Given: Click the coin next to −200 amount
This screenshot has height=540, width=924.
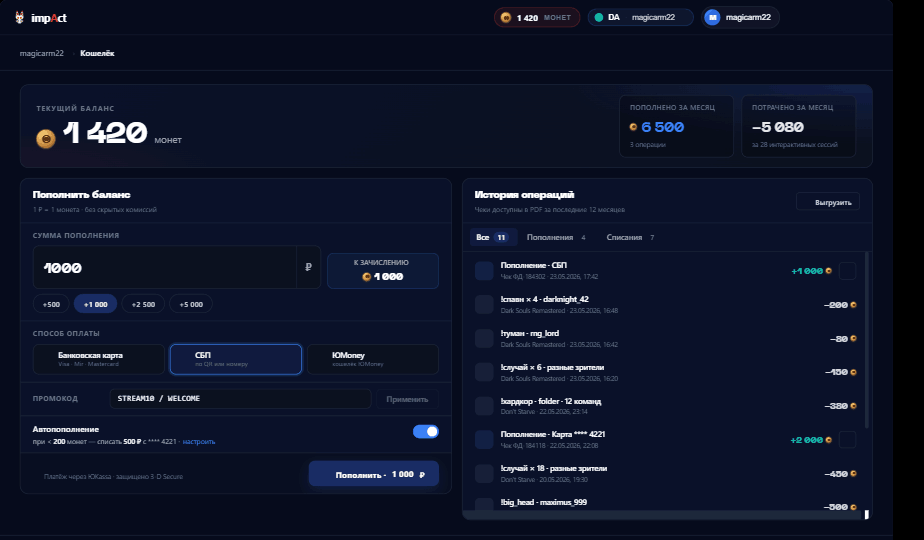Looking at the screenshot, I should point(853,305).
